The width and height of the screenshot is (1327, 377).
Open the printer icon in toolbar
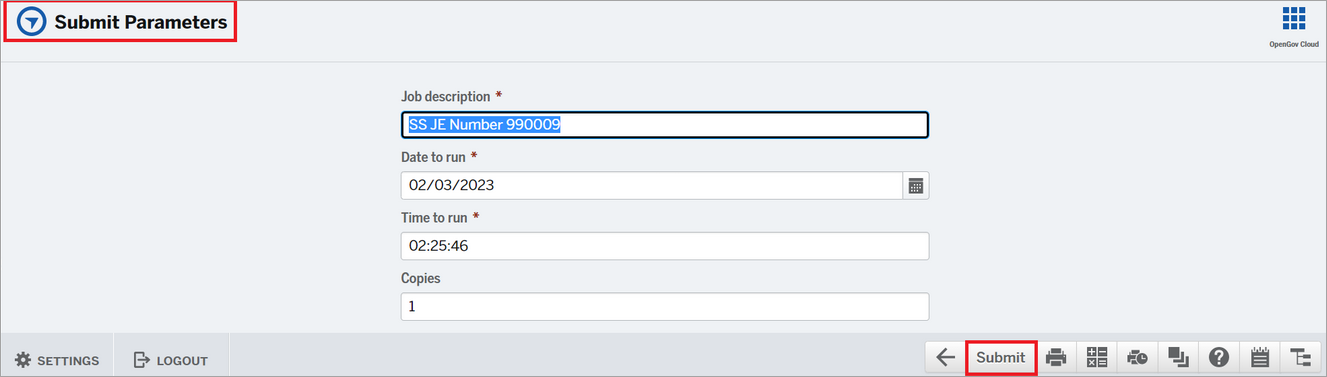[1056, 358]
